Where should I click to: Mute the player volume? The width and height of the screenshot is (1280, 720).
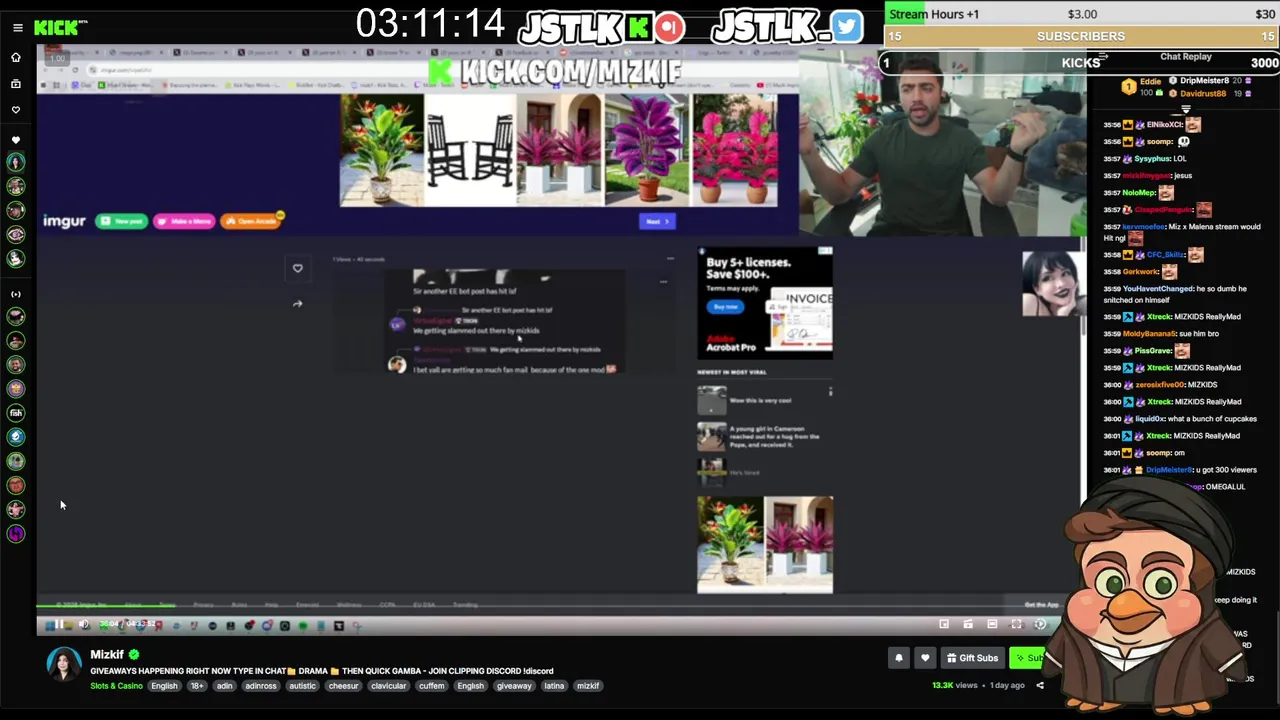pyautogui.click(x=84, y=625)
